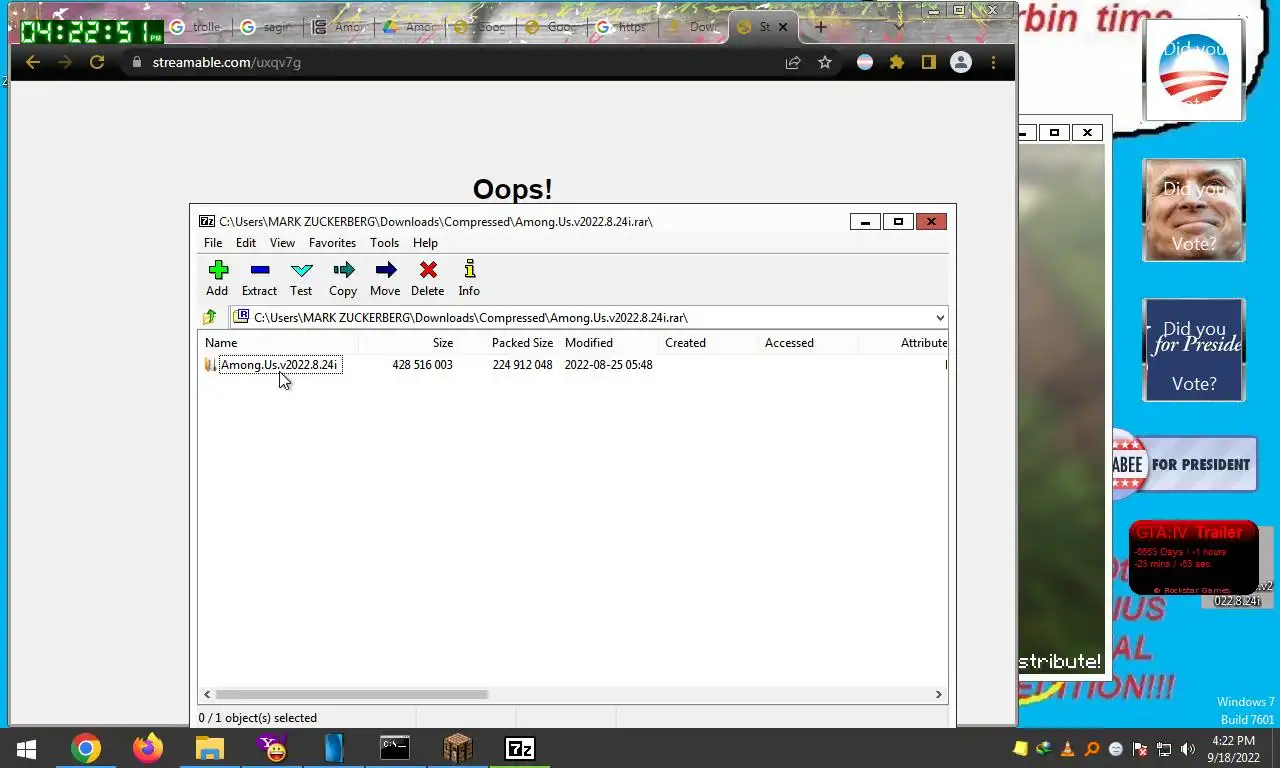The height and width of the screenshot is (768, 1280).
Task: Click the scroll-right arrow in the 7-Zip list
Action: pos(939,694)
